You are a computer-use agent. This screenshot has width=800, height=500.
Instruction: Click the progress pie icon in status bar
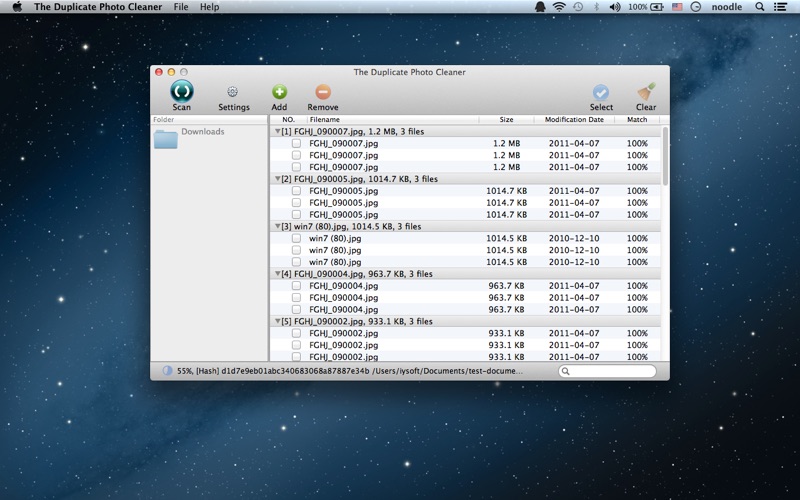coord(167,371)
